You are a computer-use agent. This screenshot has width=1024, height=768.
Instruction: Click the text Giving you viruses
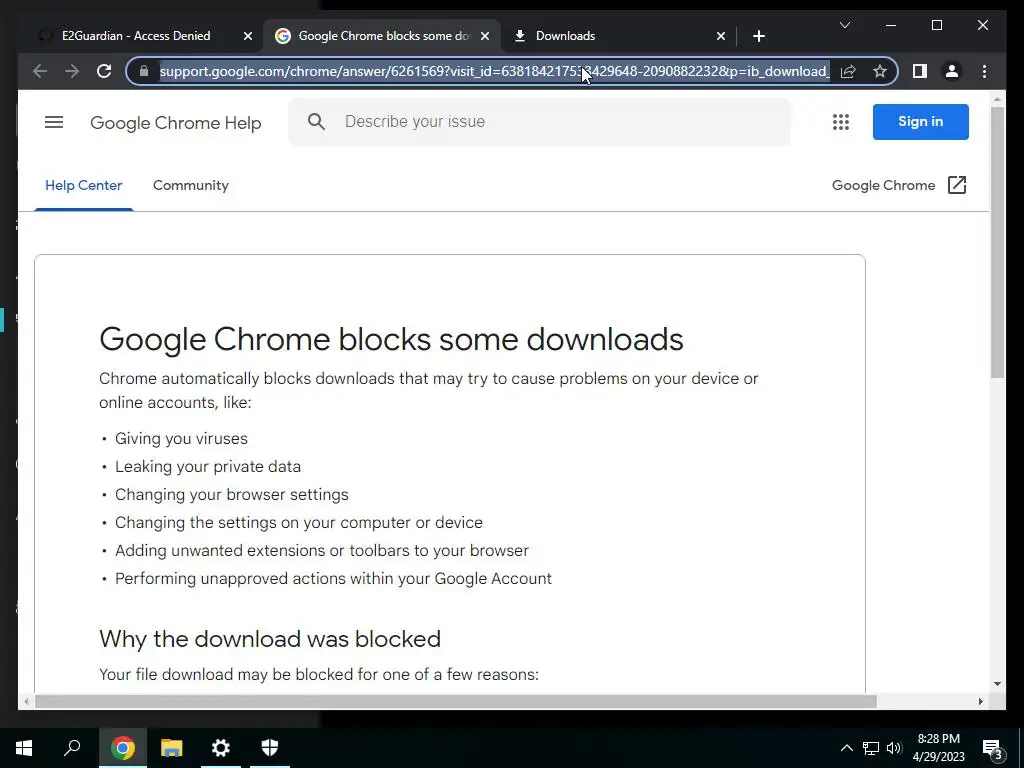[x=182, y=438]
